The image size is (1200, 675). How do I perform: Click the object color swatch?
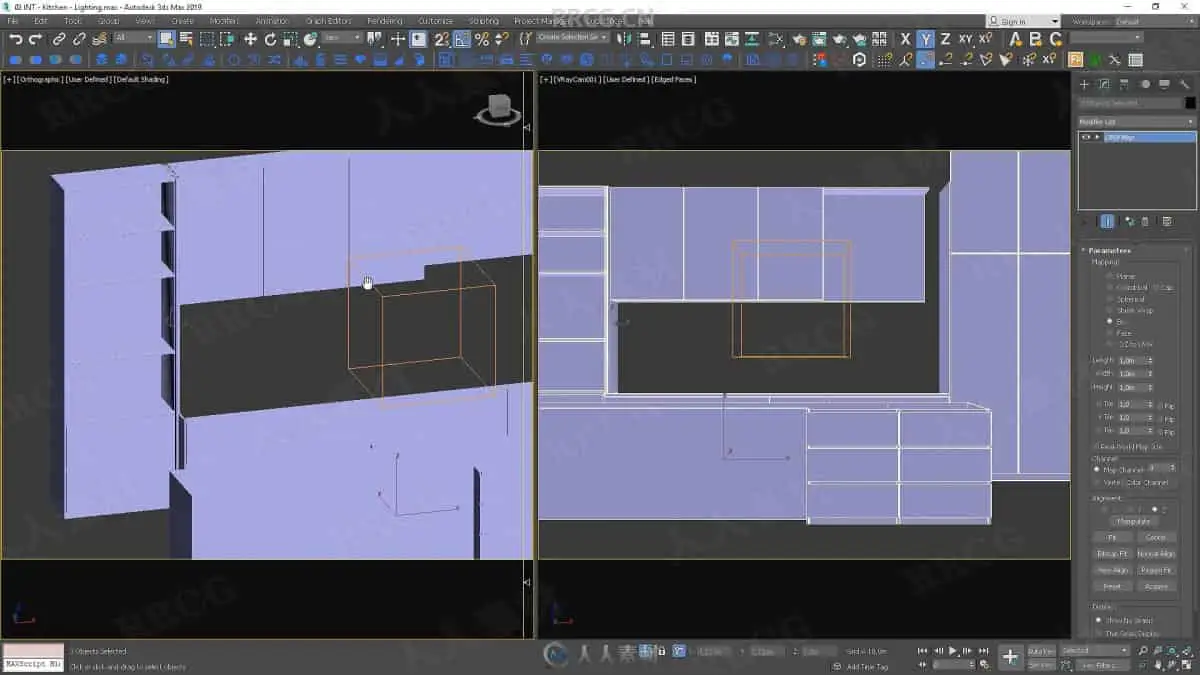click(x=1190, y=103)
